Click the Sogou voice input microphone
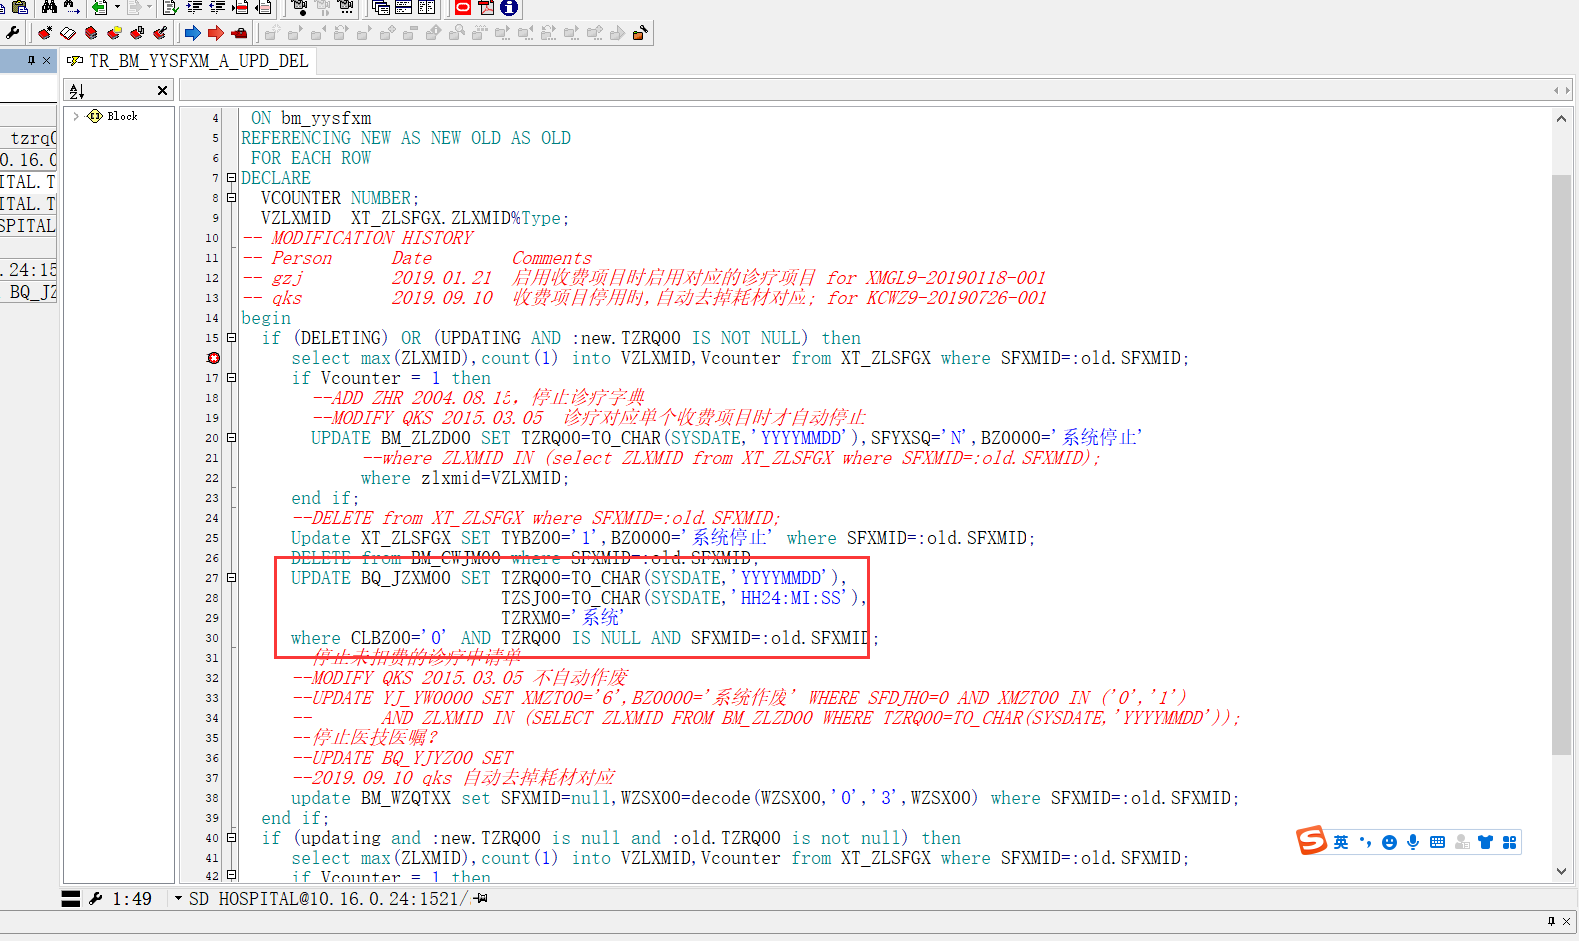 [x=1413, y=842]
